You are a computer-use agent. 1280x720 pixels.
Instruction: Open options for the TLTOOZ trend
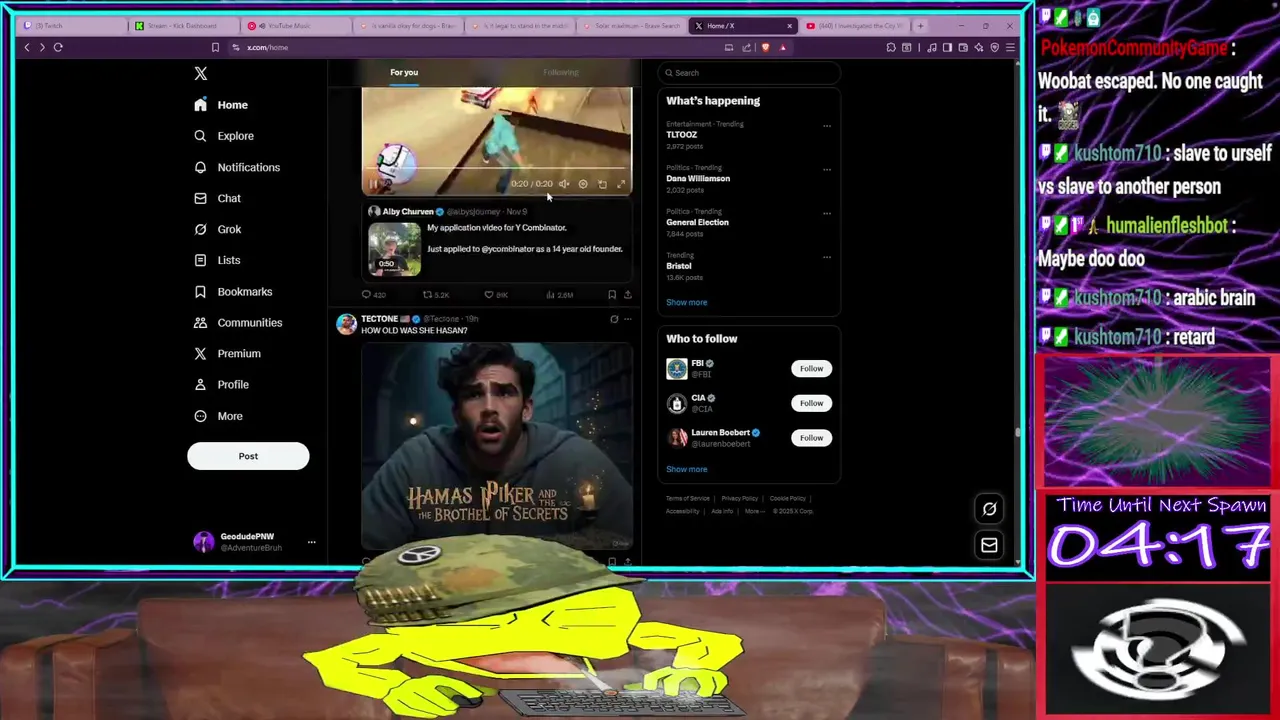tap(826, 126)
